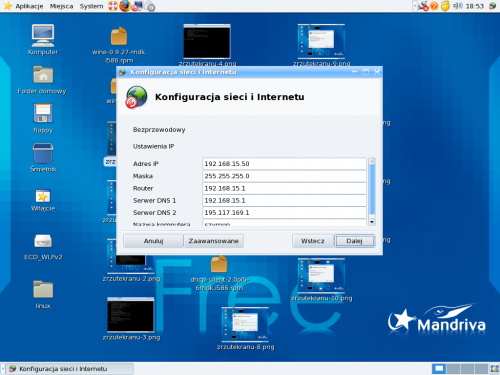Click the orange update notifier tray icon

[434, 6]
